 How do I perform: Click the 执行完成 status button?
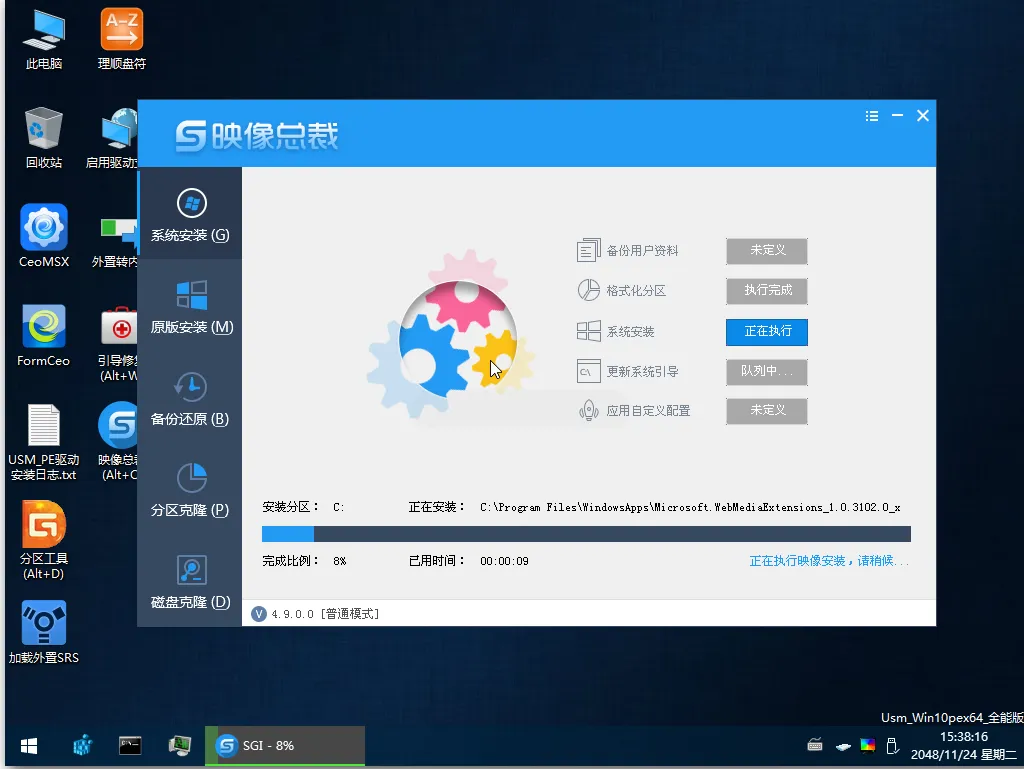(x=766, y=291)
